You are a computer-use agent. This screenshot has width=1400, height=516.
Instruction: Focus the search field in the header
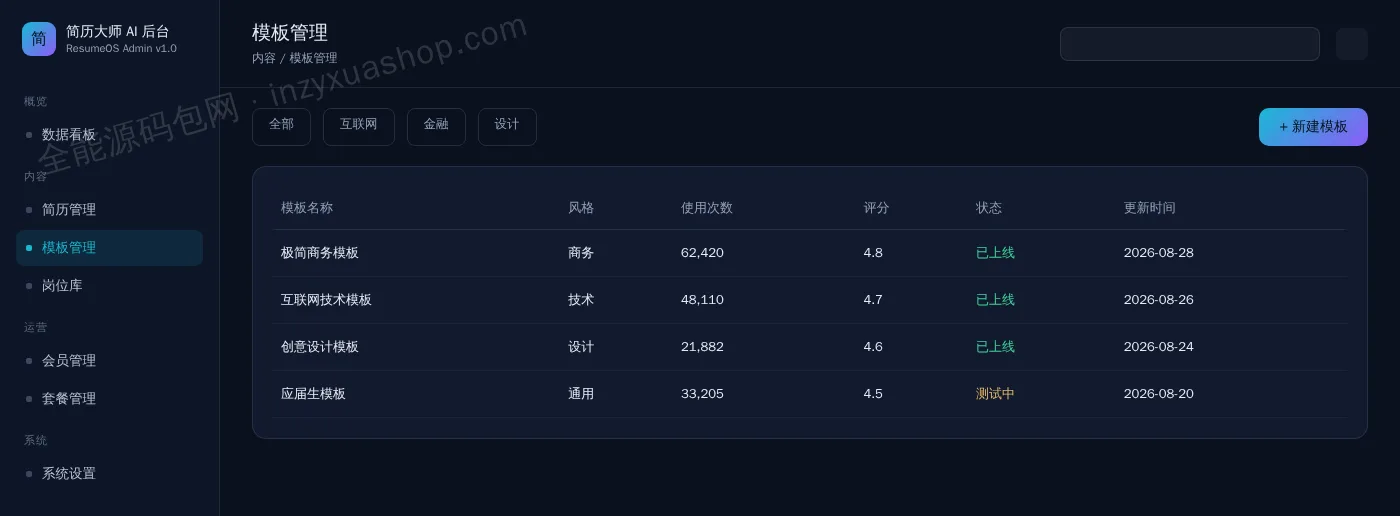click(x=1190, y=44)
